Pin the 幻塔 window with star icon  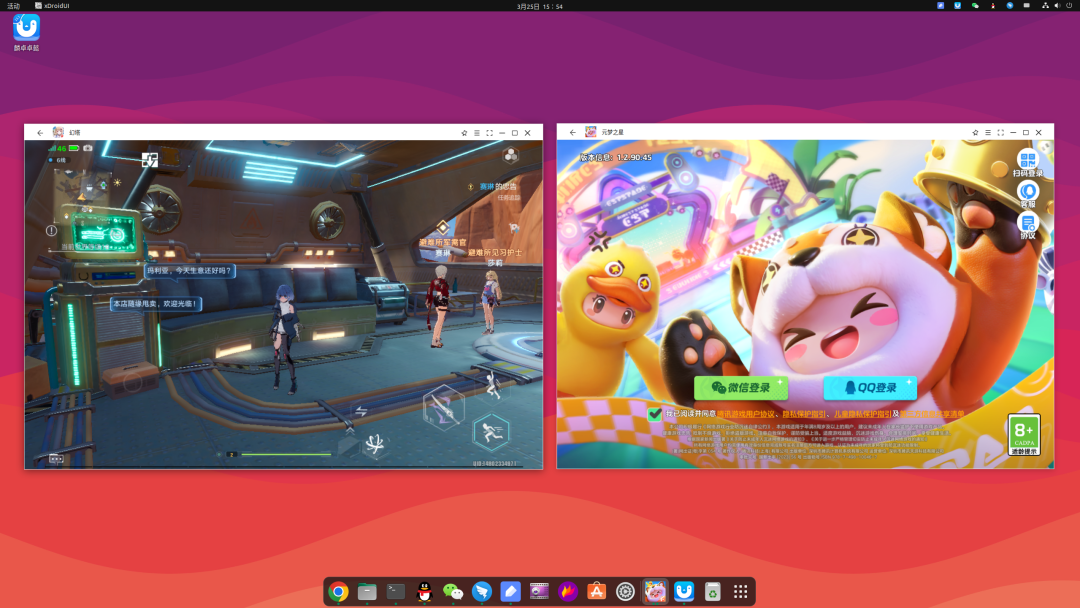(464, 133)
